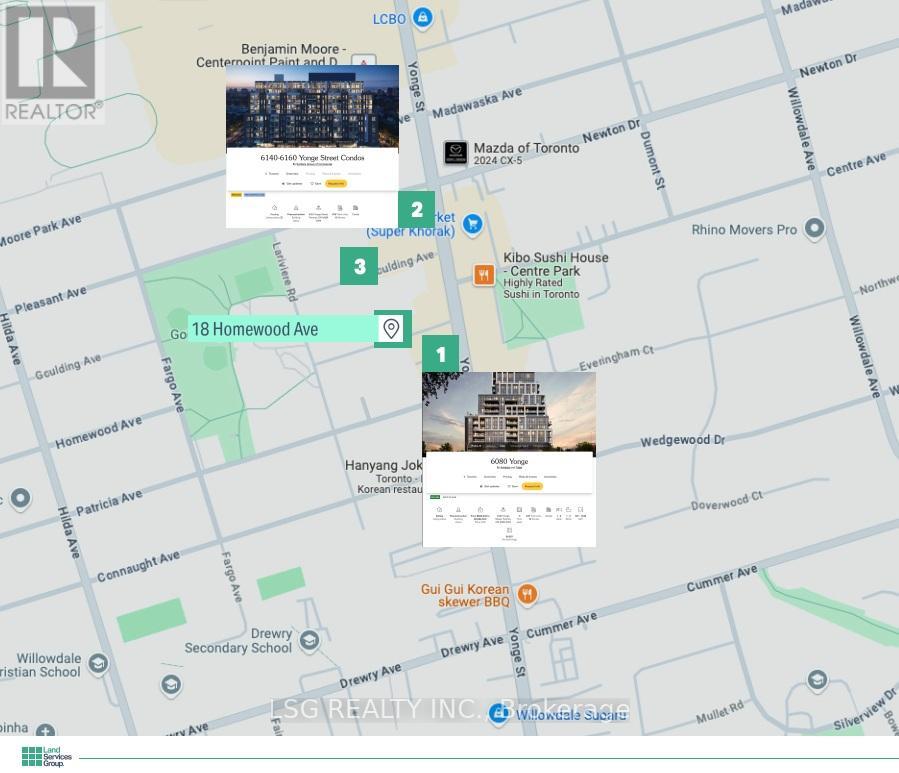This screenshot has width=899, height=773.
Task: Click the "Dumont St" street label
Action: 652,161
